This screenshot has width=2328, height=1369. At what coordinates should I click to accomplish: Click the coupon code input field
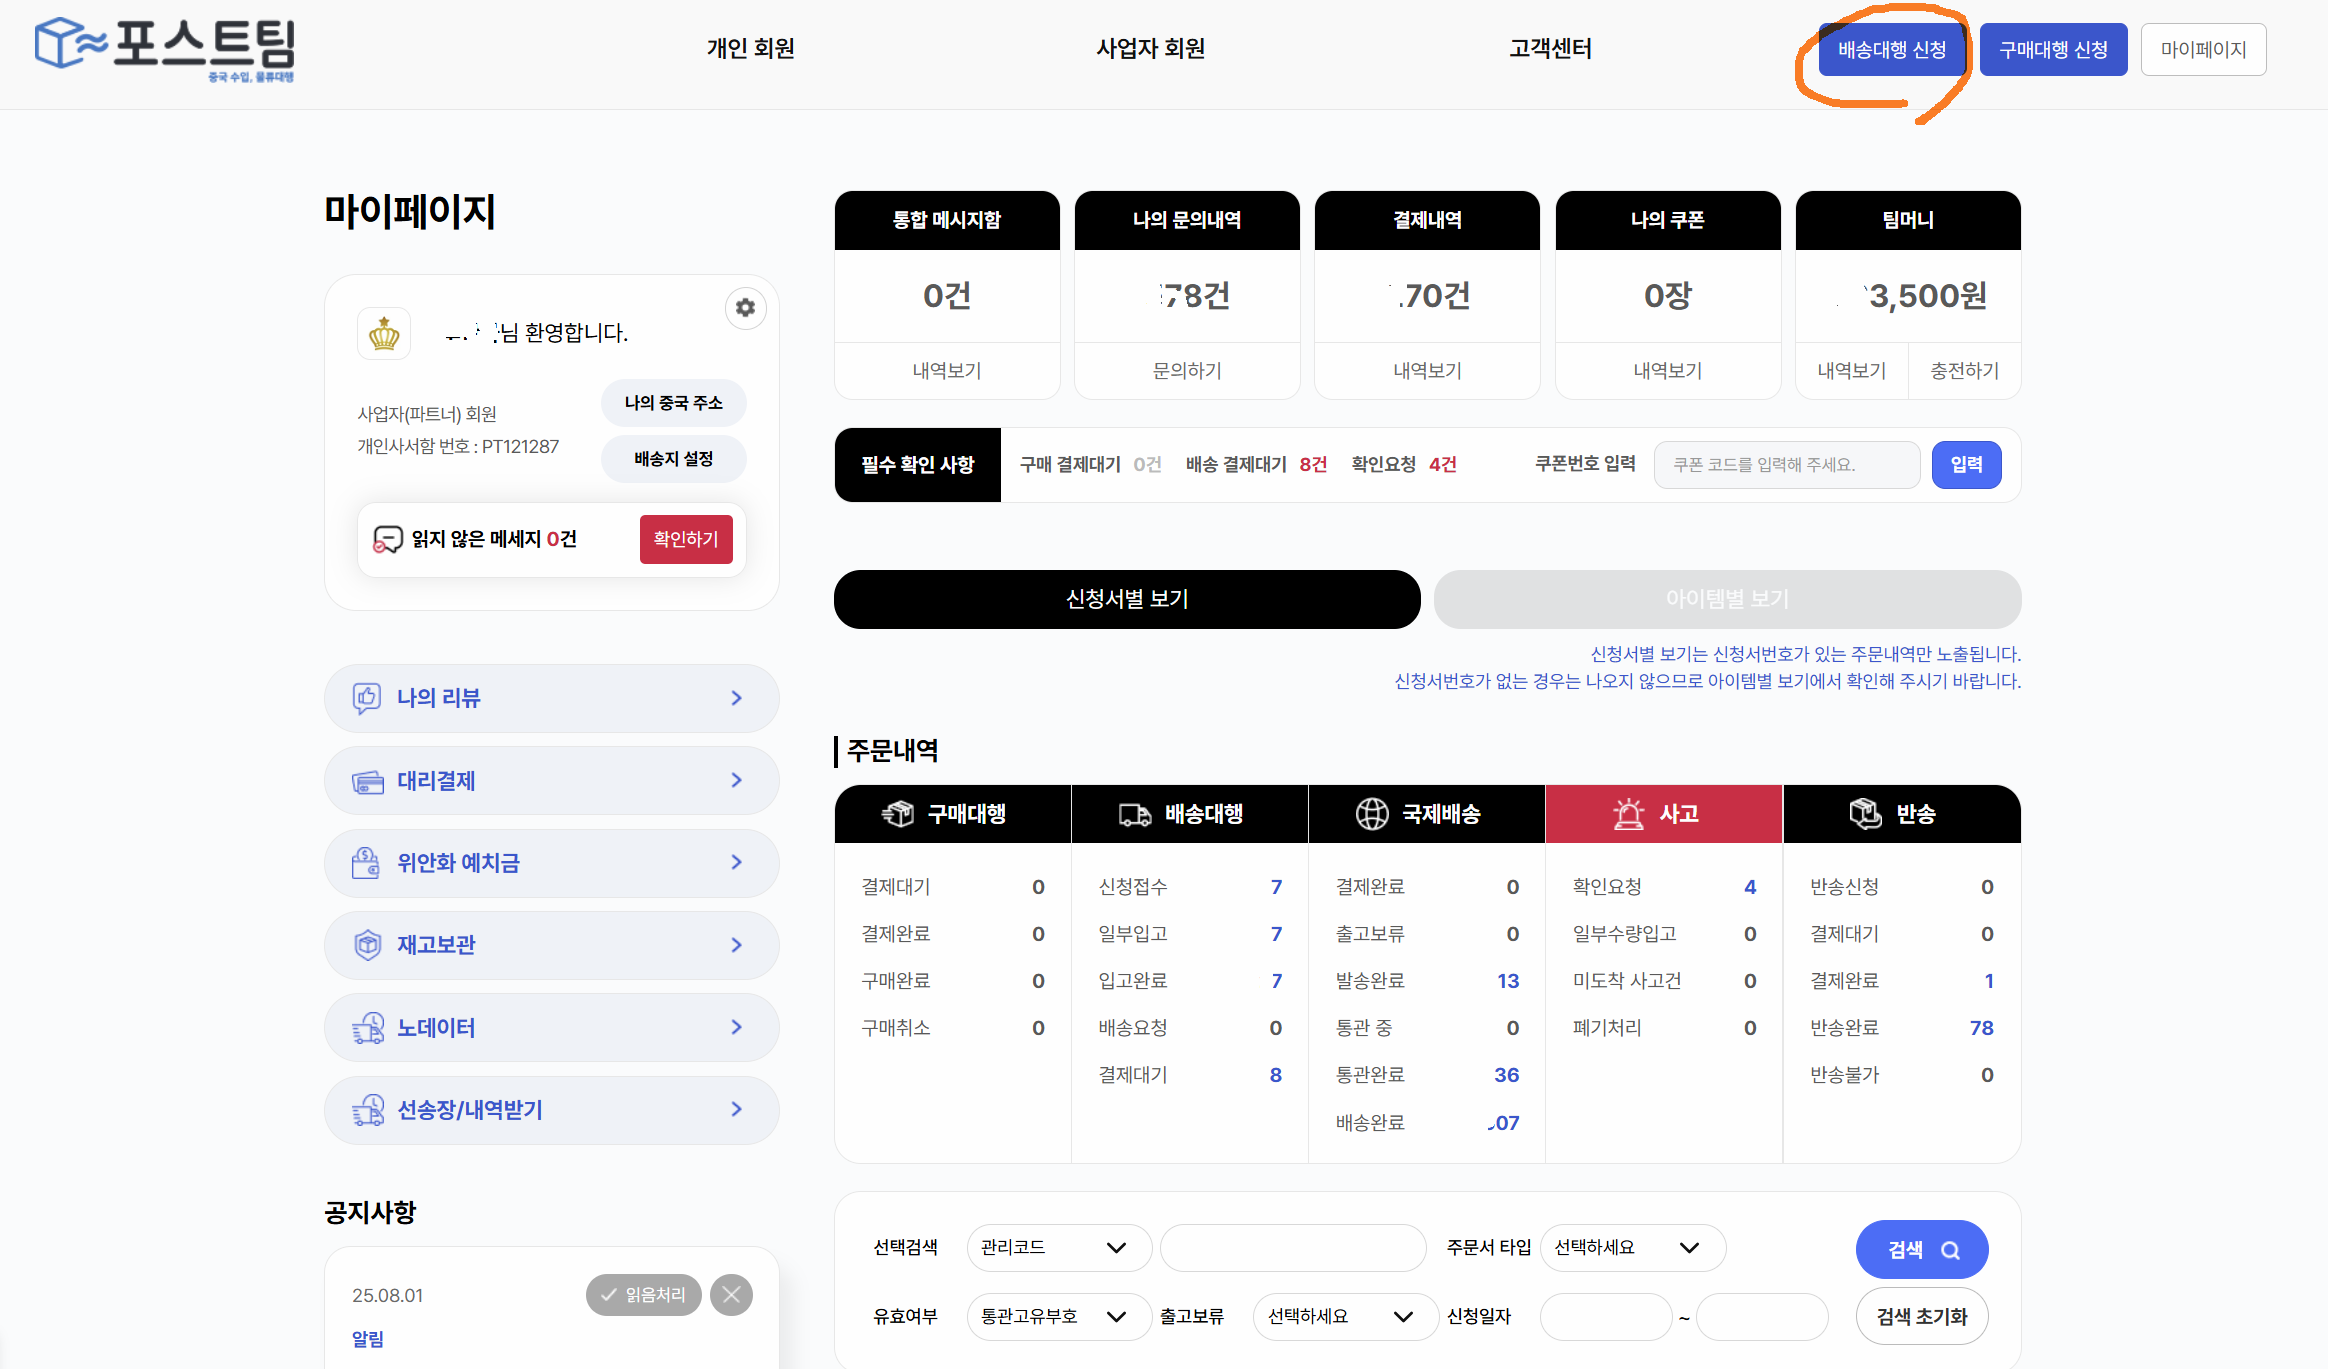(1786, 465)
